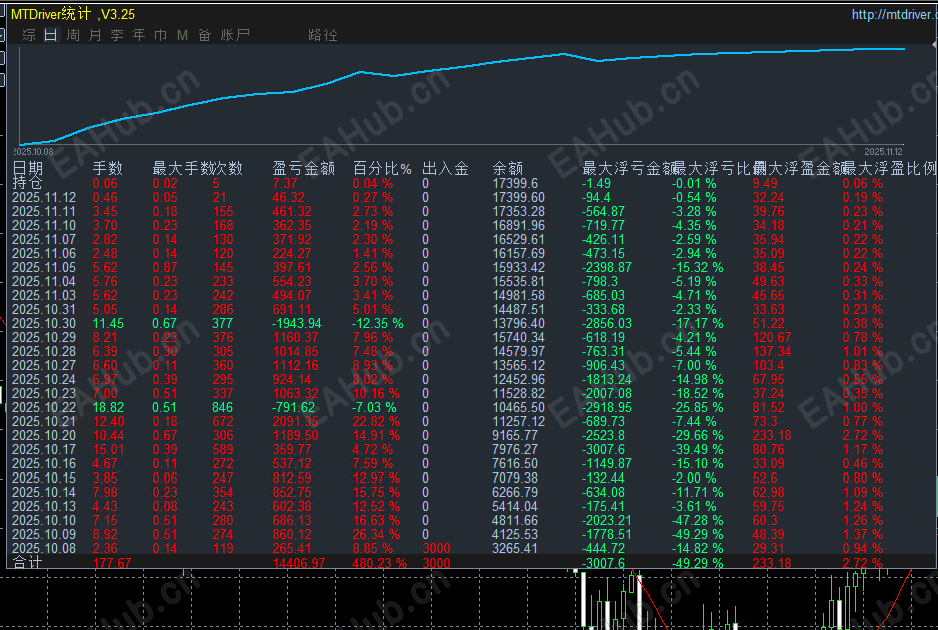The image size is (938, 630).
Task: Select the 综 summary tab
Action: point(27,34)
